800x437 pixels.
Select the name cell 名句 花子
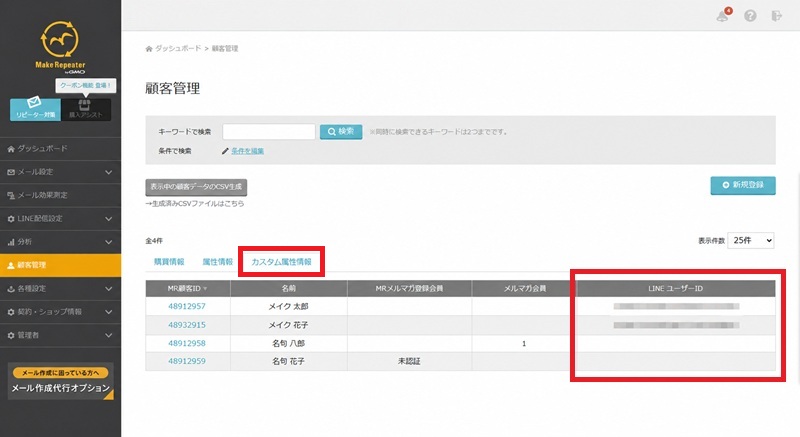point(289,361)
